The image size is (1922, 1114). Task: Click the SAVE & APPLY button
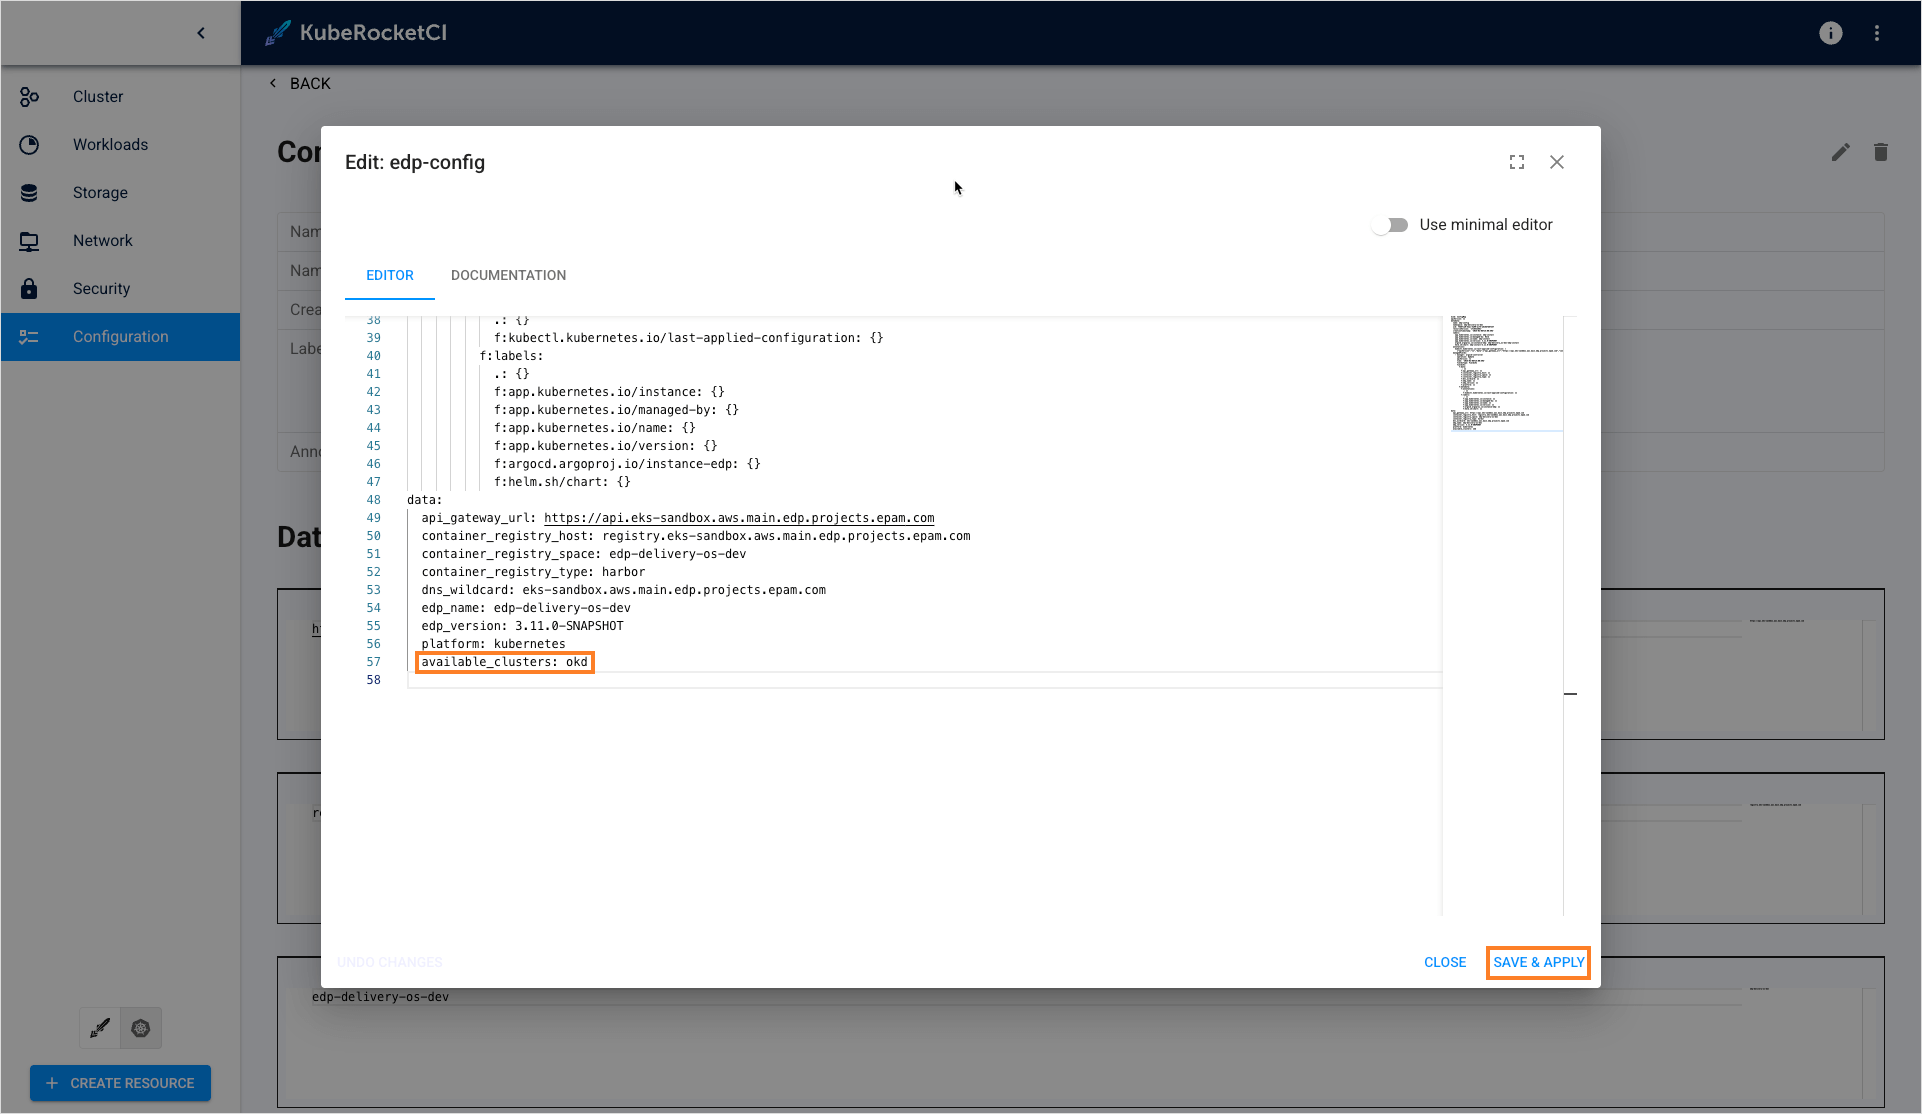(1537, 962)
